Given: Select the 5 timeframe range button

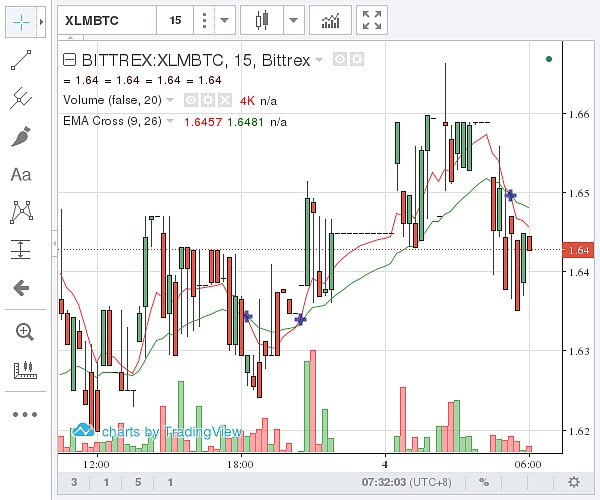Looking at the screenshot, I should point(138,482).
